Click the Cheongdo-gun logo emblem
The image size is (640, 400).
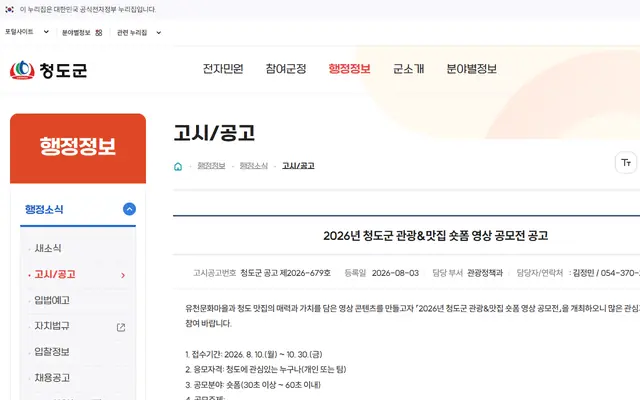[x=22, y=70]
